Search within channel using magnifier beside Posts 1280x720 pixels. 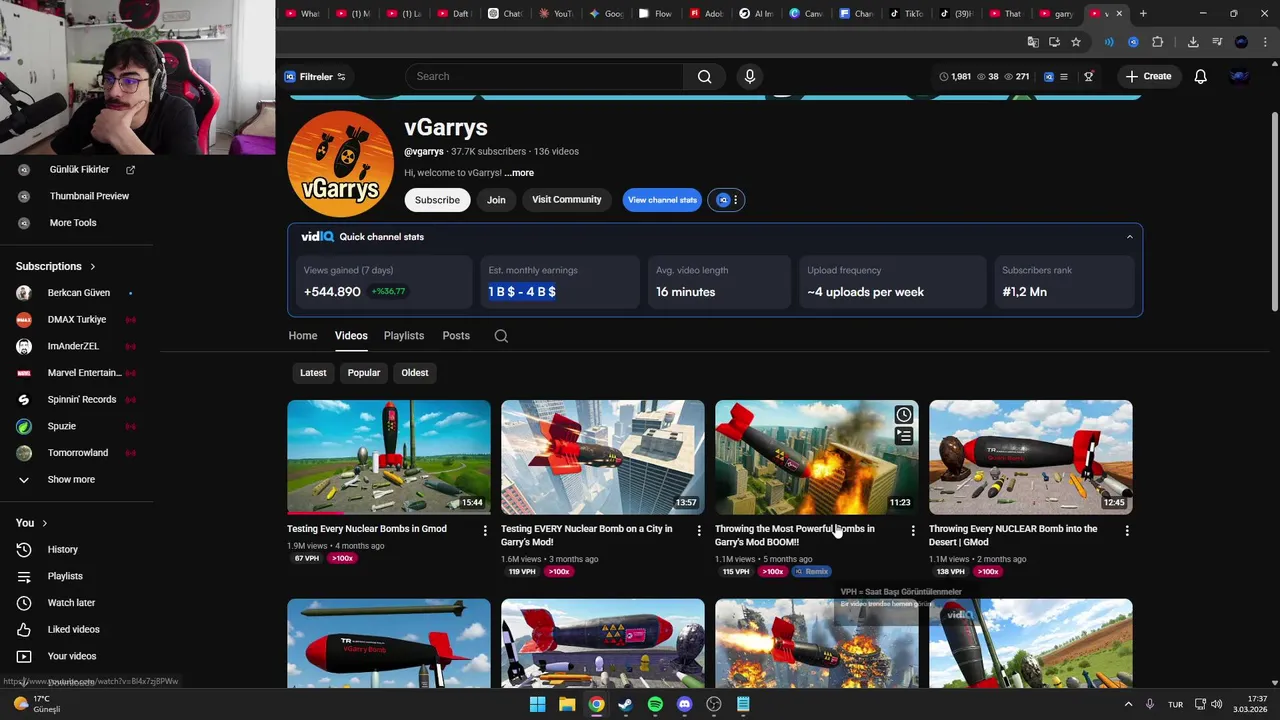[x=501, y=336]
